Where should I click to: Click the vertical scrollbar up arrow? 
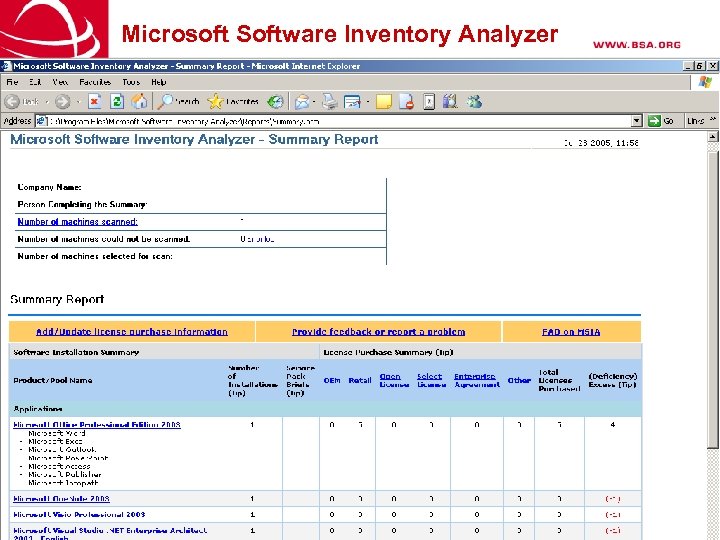pos(713,136)
